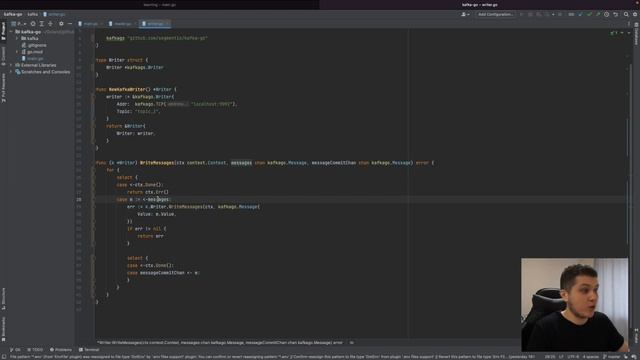Image resolution: width=640 pixels, height=360 pixels.
Task: Expand go.mod node in project tree
Action: [17, 52]
